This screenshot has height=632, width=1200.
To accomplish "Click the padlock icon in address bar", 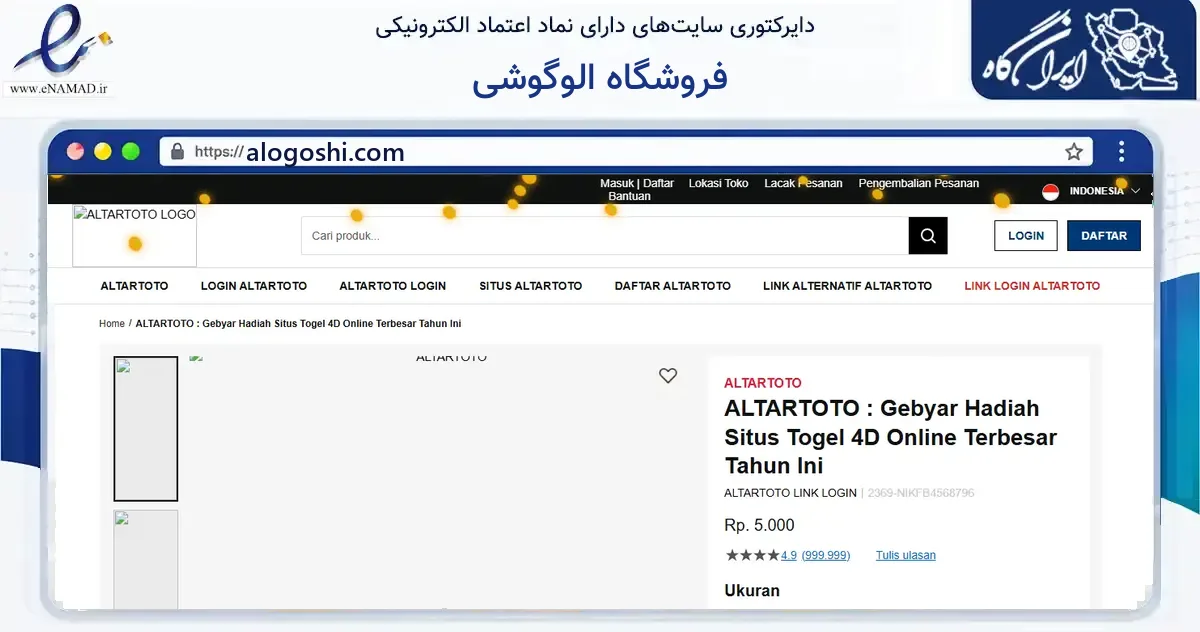I will click(x=178, y=151).
